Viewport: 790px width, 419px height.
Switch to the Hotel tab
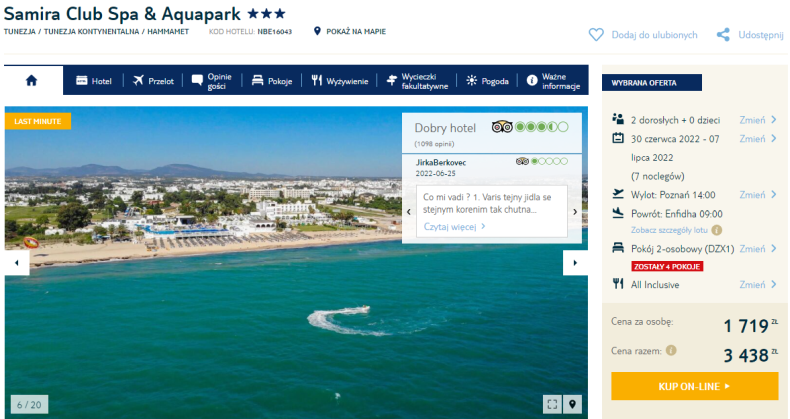coord(94,81)
